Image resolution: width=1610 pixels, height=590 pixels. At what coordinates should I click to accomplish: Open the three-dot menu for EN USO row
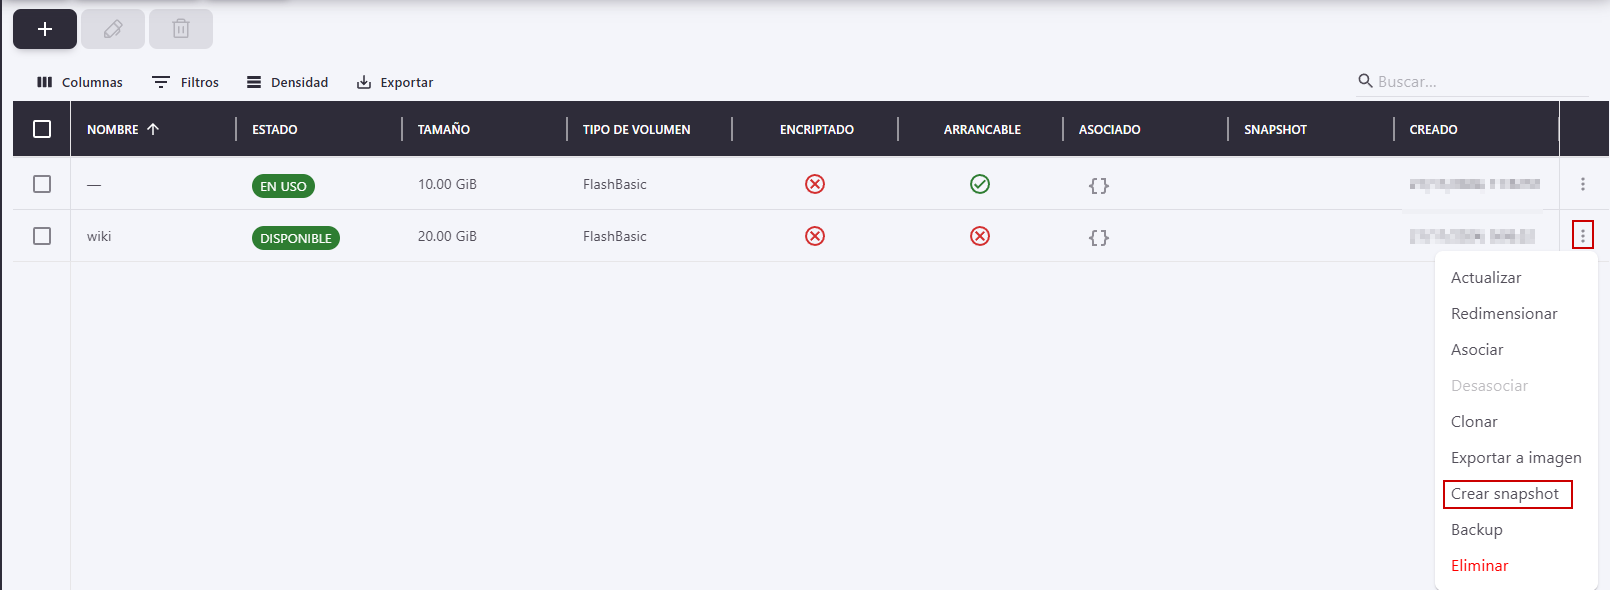[x=1582, y=184]
